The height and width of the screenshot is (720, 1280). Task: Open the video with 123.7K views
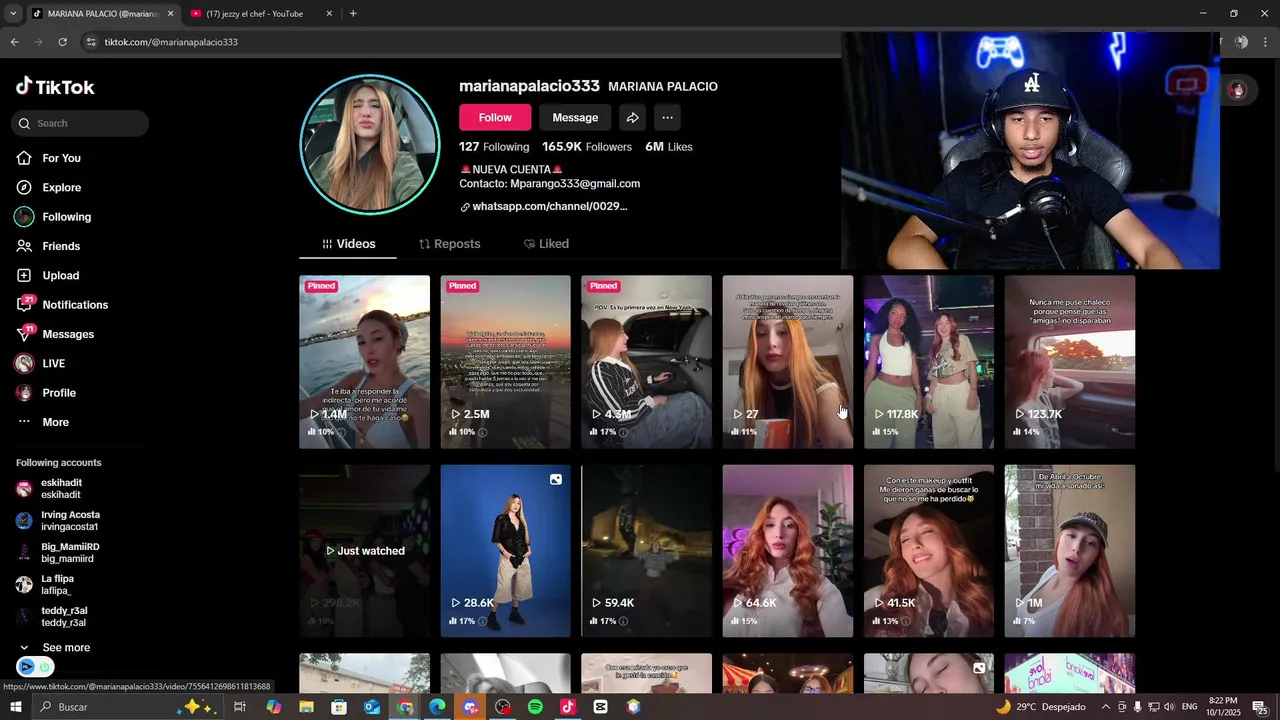(1069, 362)
